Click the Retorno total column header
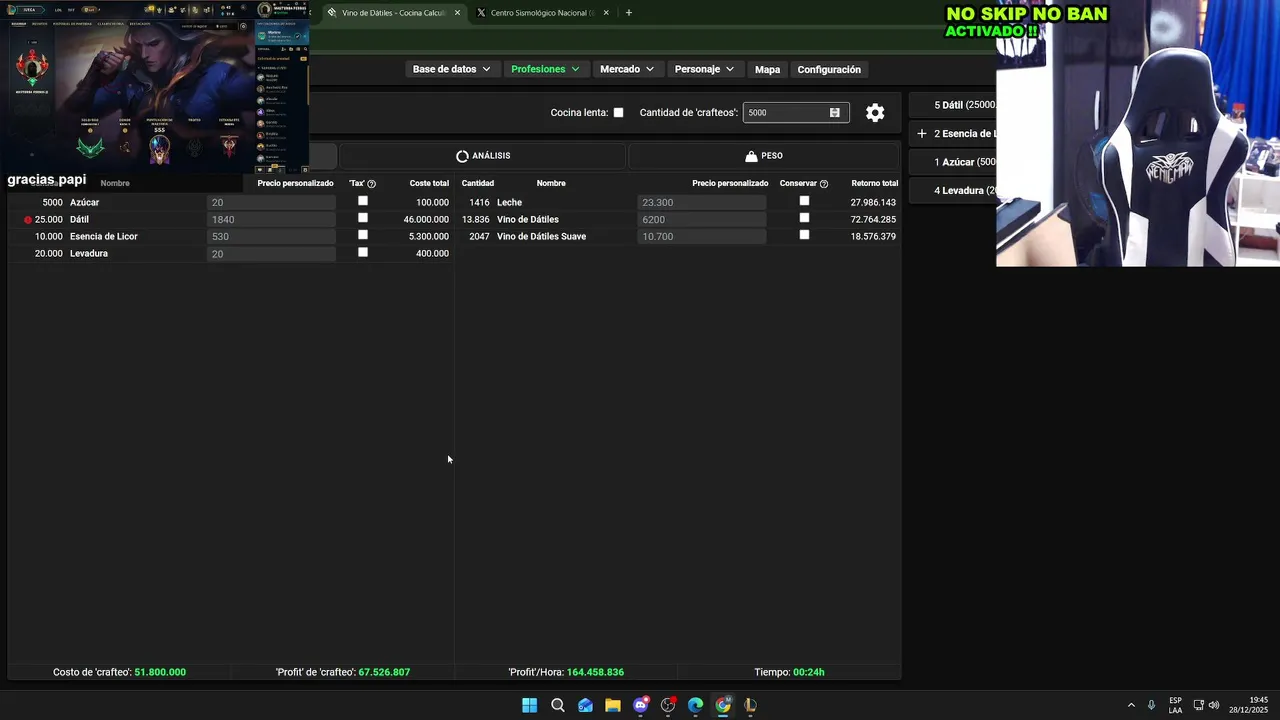1280x720 pixels. coord(874,184)
